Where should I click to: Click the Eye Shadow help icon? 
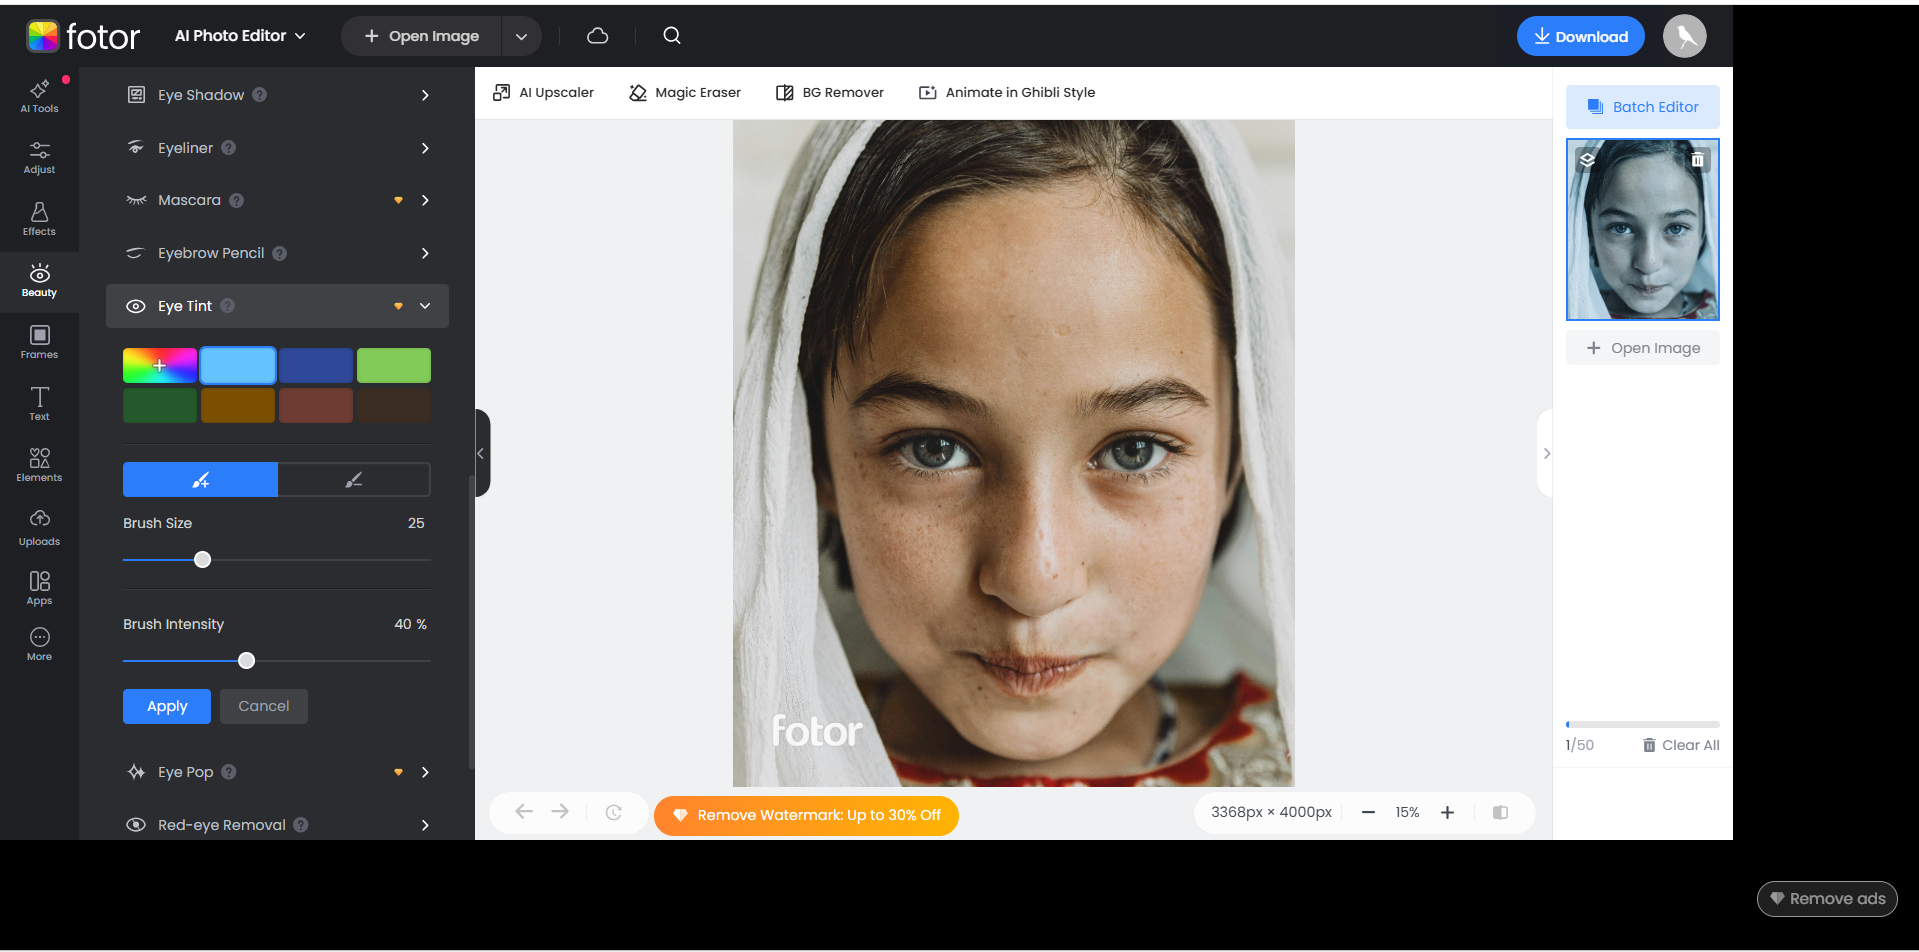click(x=260, y=95)
